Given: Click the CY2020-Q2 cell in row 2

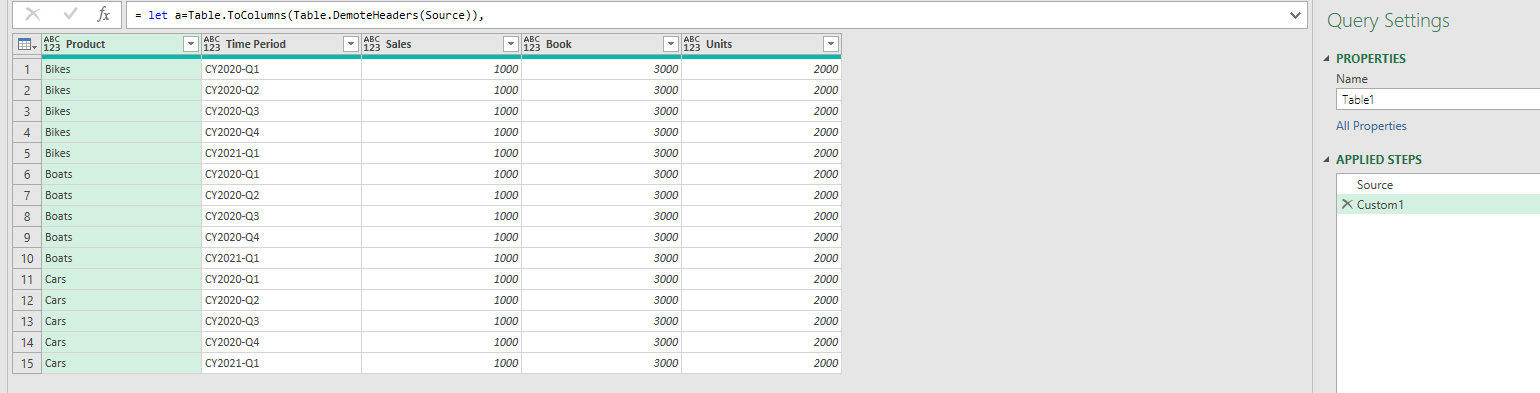Looking at the screenshot, I should pyautogui.click(x=281, y=90).
